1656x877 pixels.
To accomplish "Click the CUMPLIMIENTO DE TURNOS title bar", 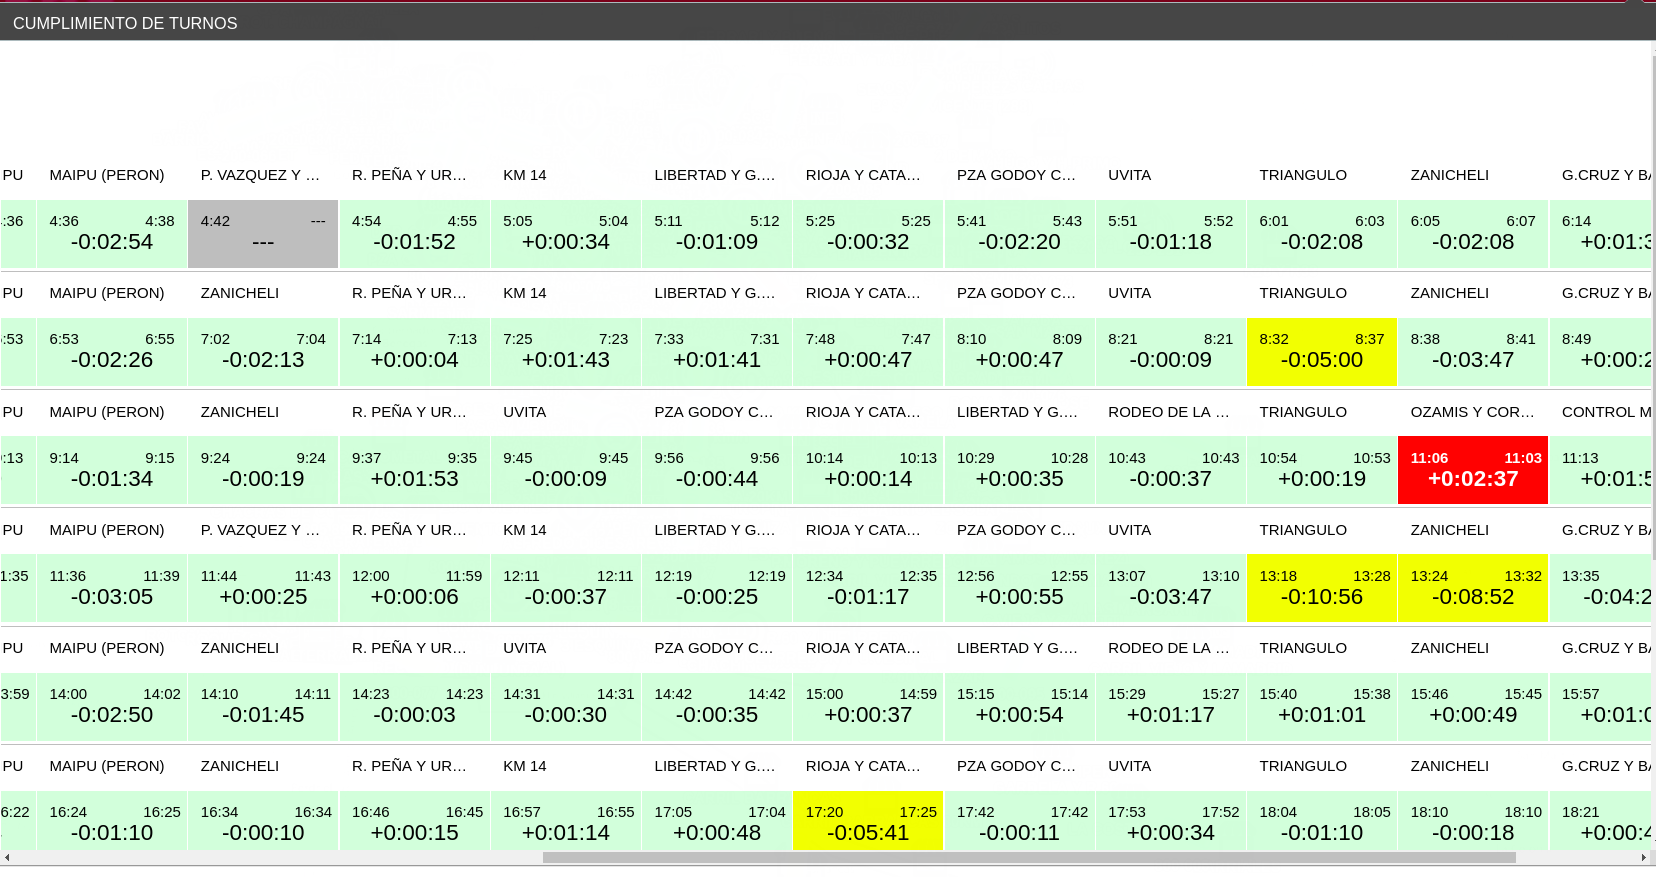I will [125, 23].
